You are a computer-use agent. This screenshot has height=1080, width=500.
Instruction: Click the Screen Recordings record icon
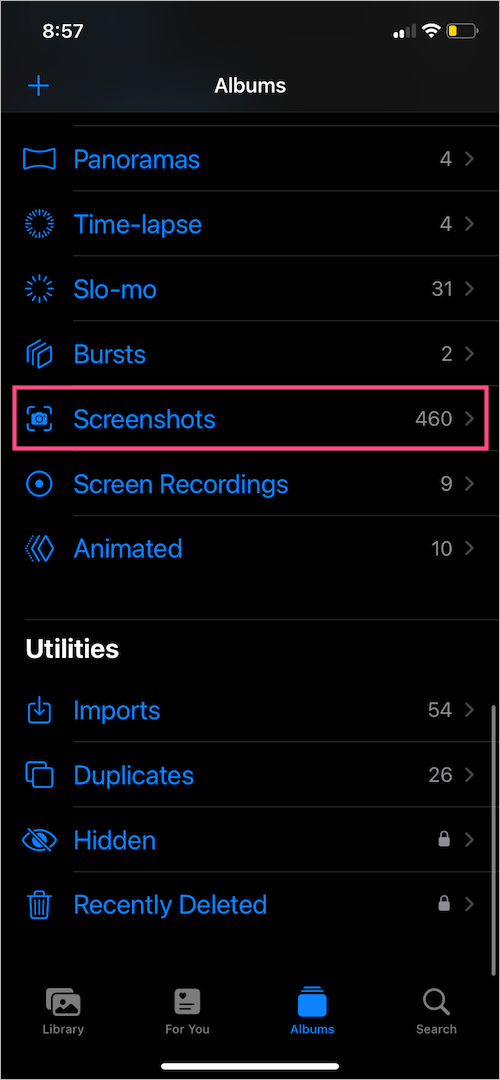coord(39,484)
